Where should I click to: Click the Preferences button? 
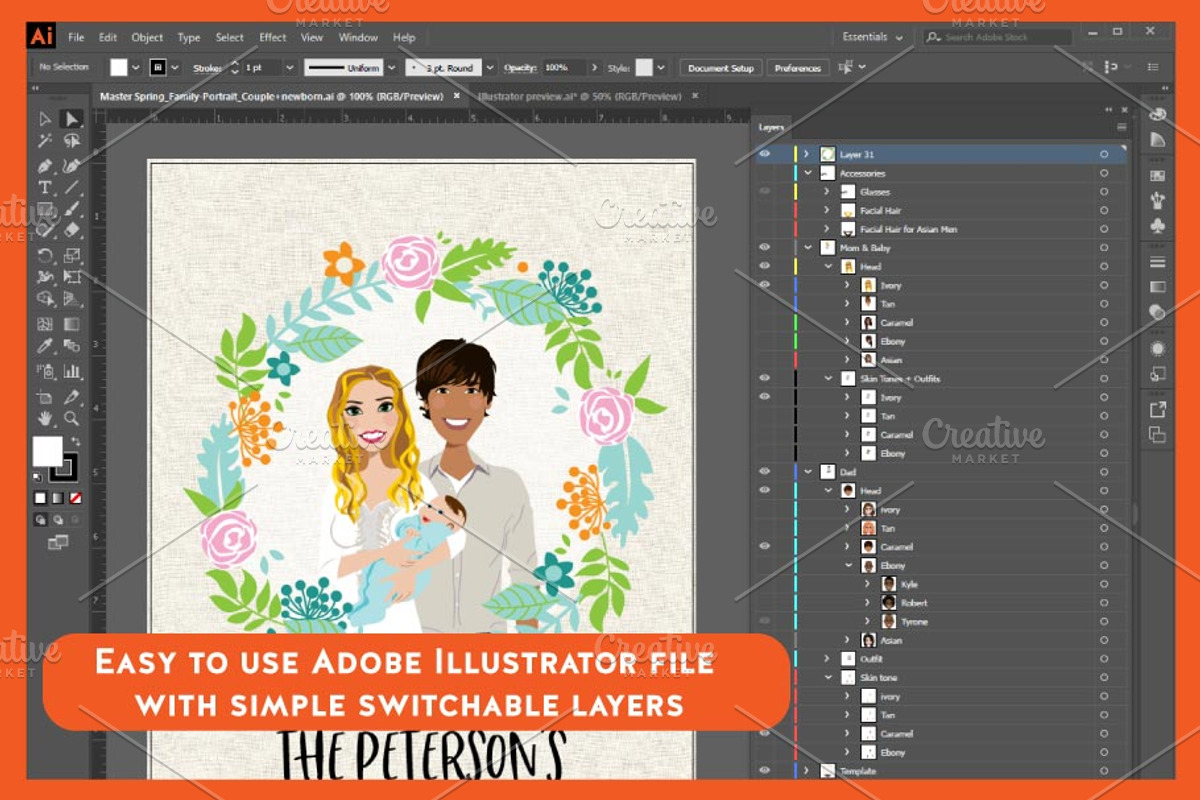click(797, 68)
